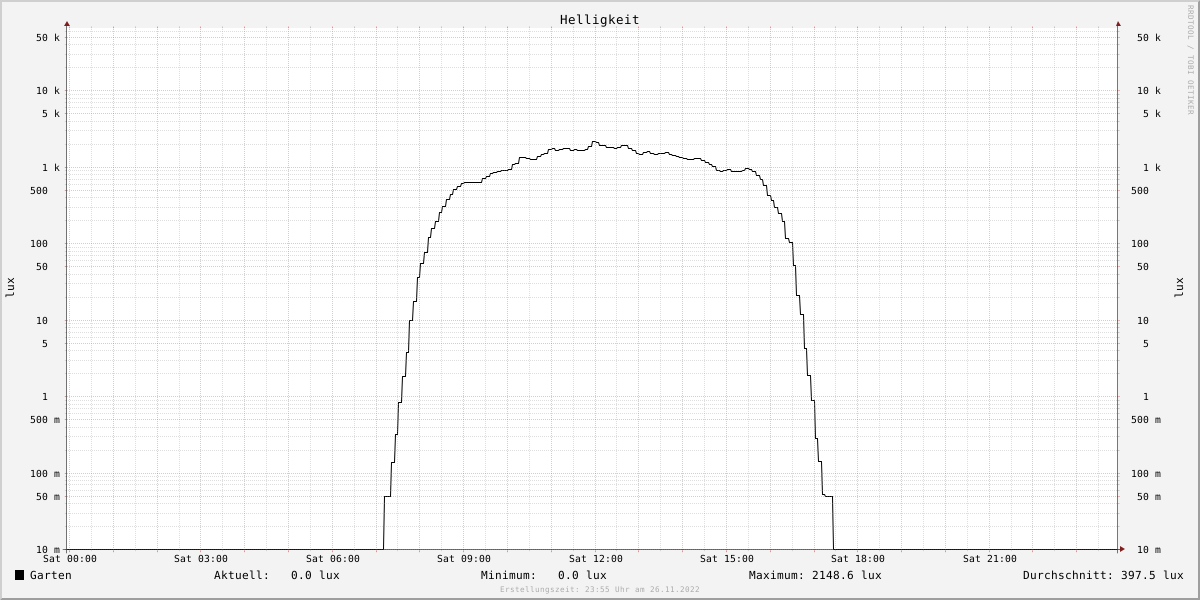This screenshot has height=600, width=1200.
Task: Click the '50 k' label on right axis
Action: (x=1149, y=38)
